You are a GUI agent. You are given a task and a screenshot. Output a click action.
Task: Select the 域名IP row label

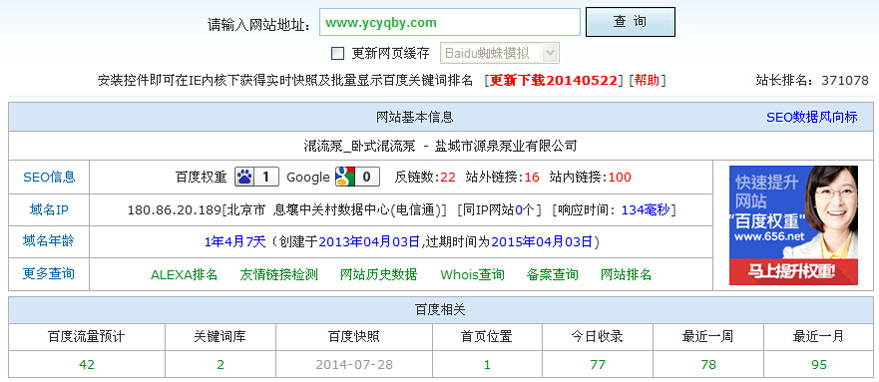49,210
